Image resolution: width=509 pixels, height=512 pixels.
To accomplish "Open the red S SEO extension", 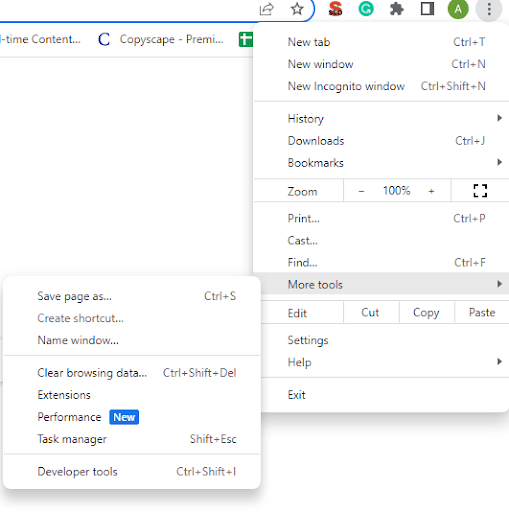I will pos(335,9).
